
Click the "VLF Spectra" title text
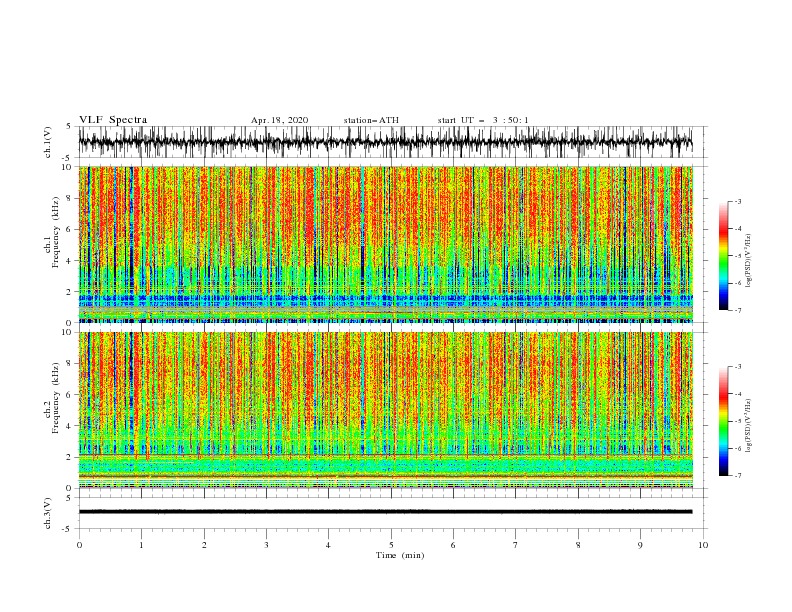click(x=113, y=120)
